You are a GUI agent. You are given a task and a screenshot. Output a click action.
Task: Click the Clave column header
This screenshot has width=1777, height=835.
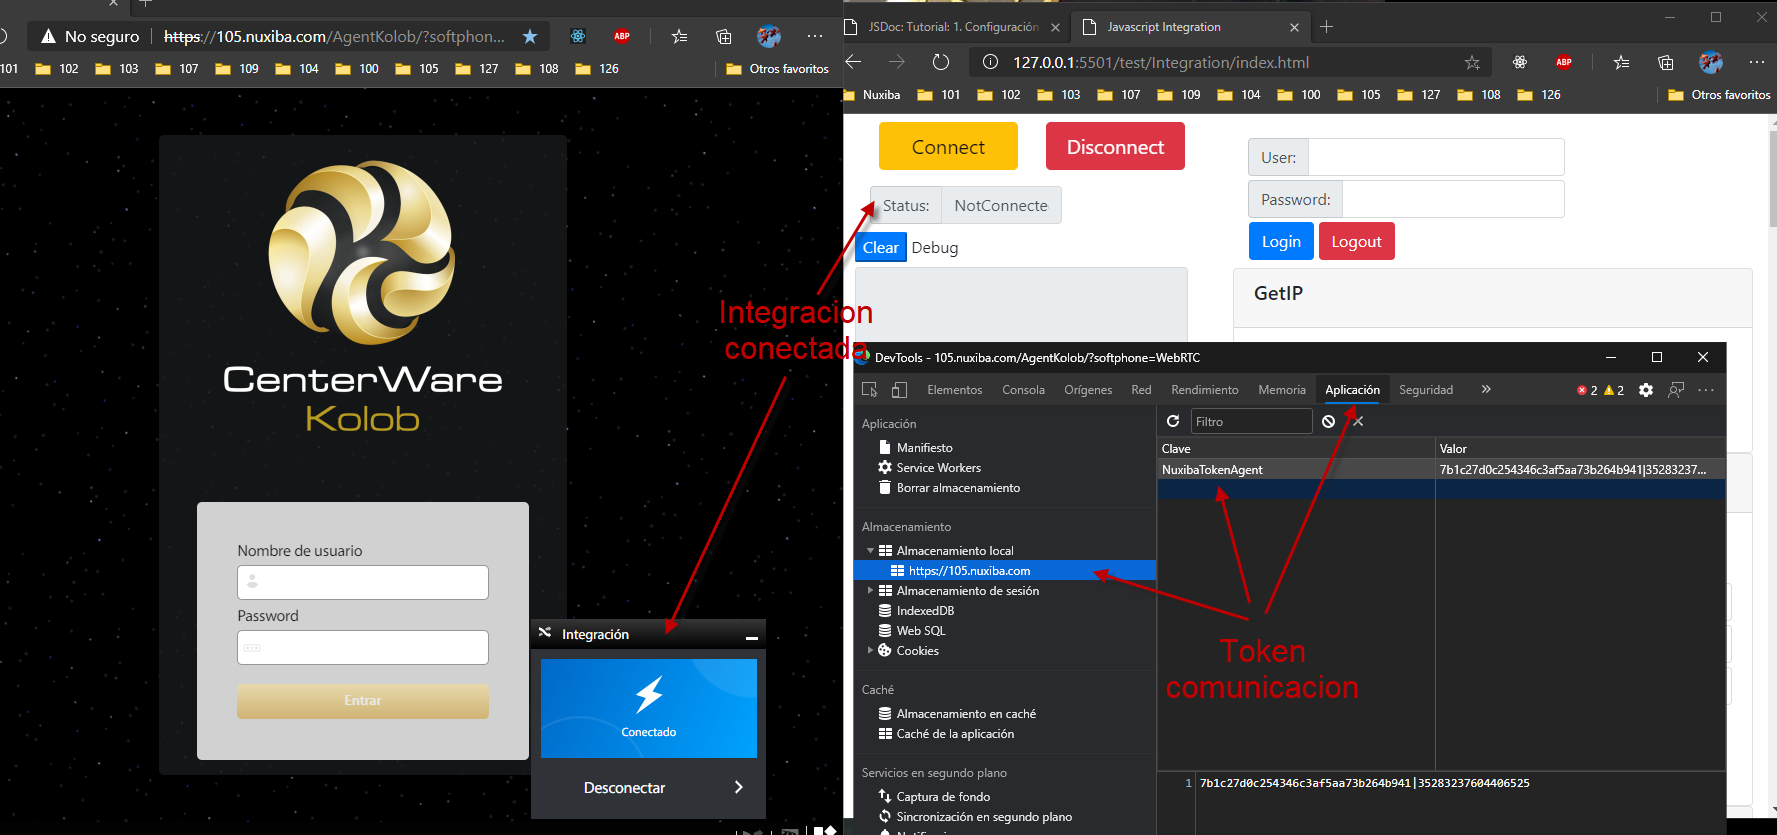coord(1296,449)
